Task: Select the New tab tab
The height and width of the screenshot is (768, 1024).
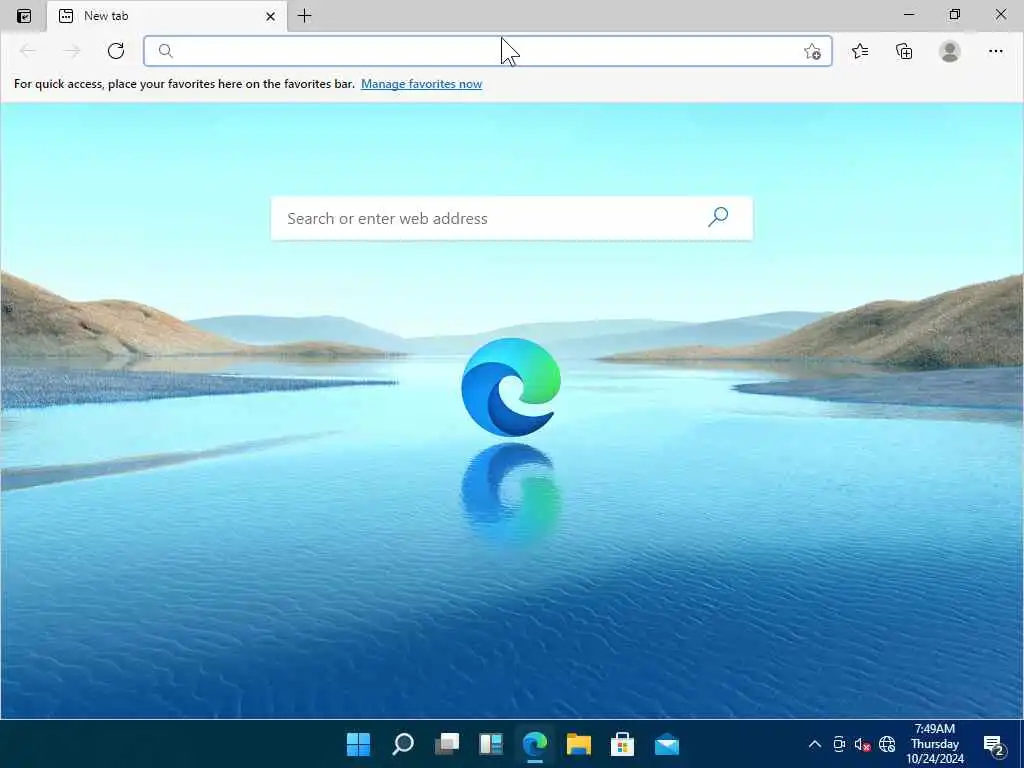Action: pos(167,16)
